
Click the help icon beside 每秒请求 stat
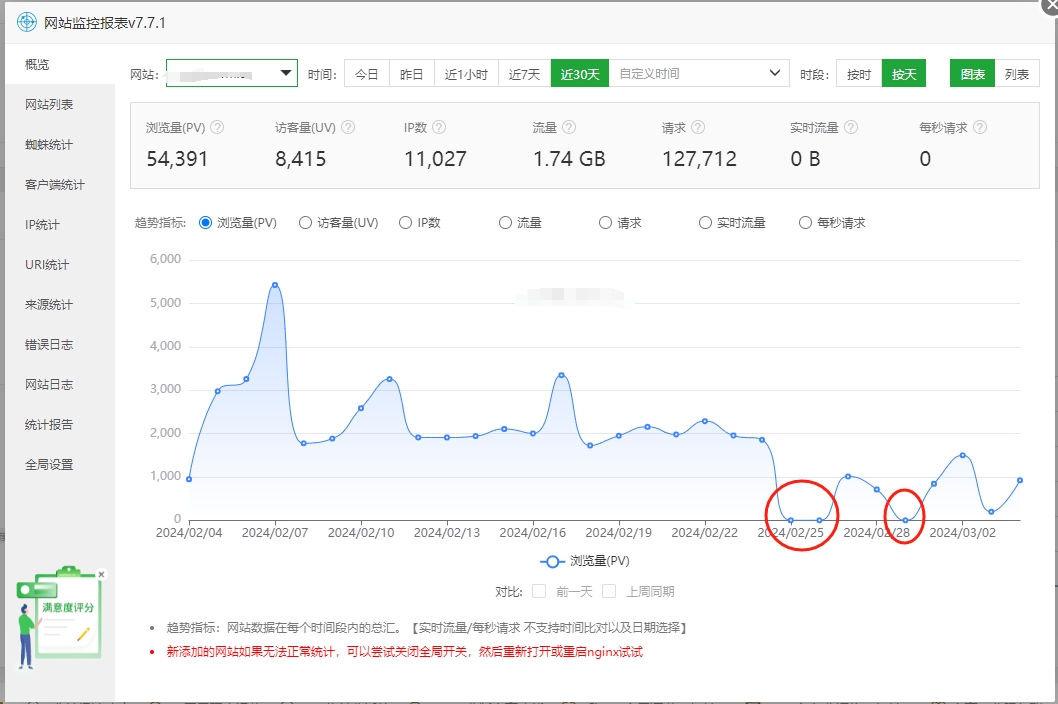[980, 128]
